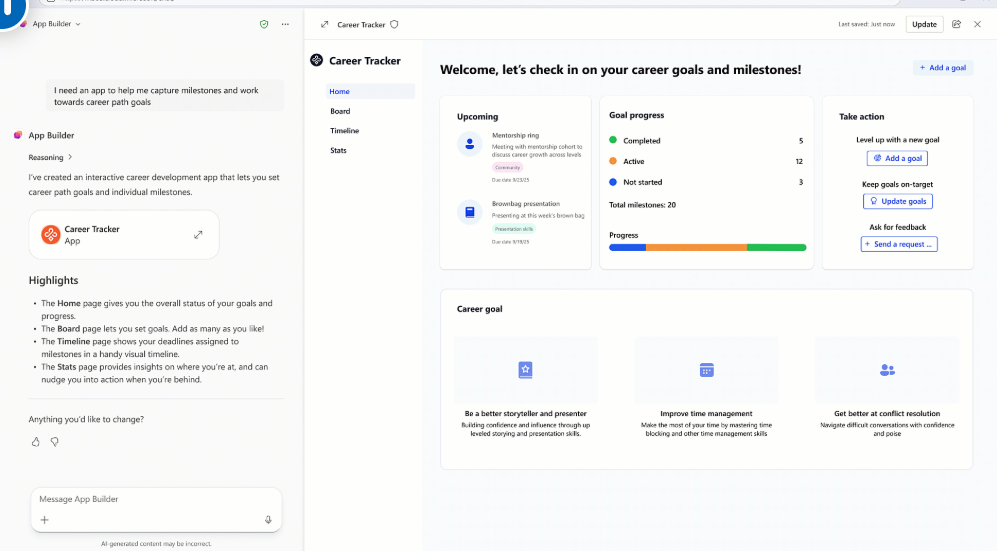Click the thumbs up feedback icon
Image resolution: width=997 pixels, height=551 pixels.
[36, 441]
